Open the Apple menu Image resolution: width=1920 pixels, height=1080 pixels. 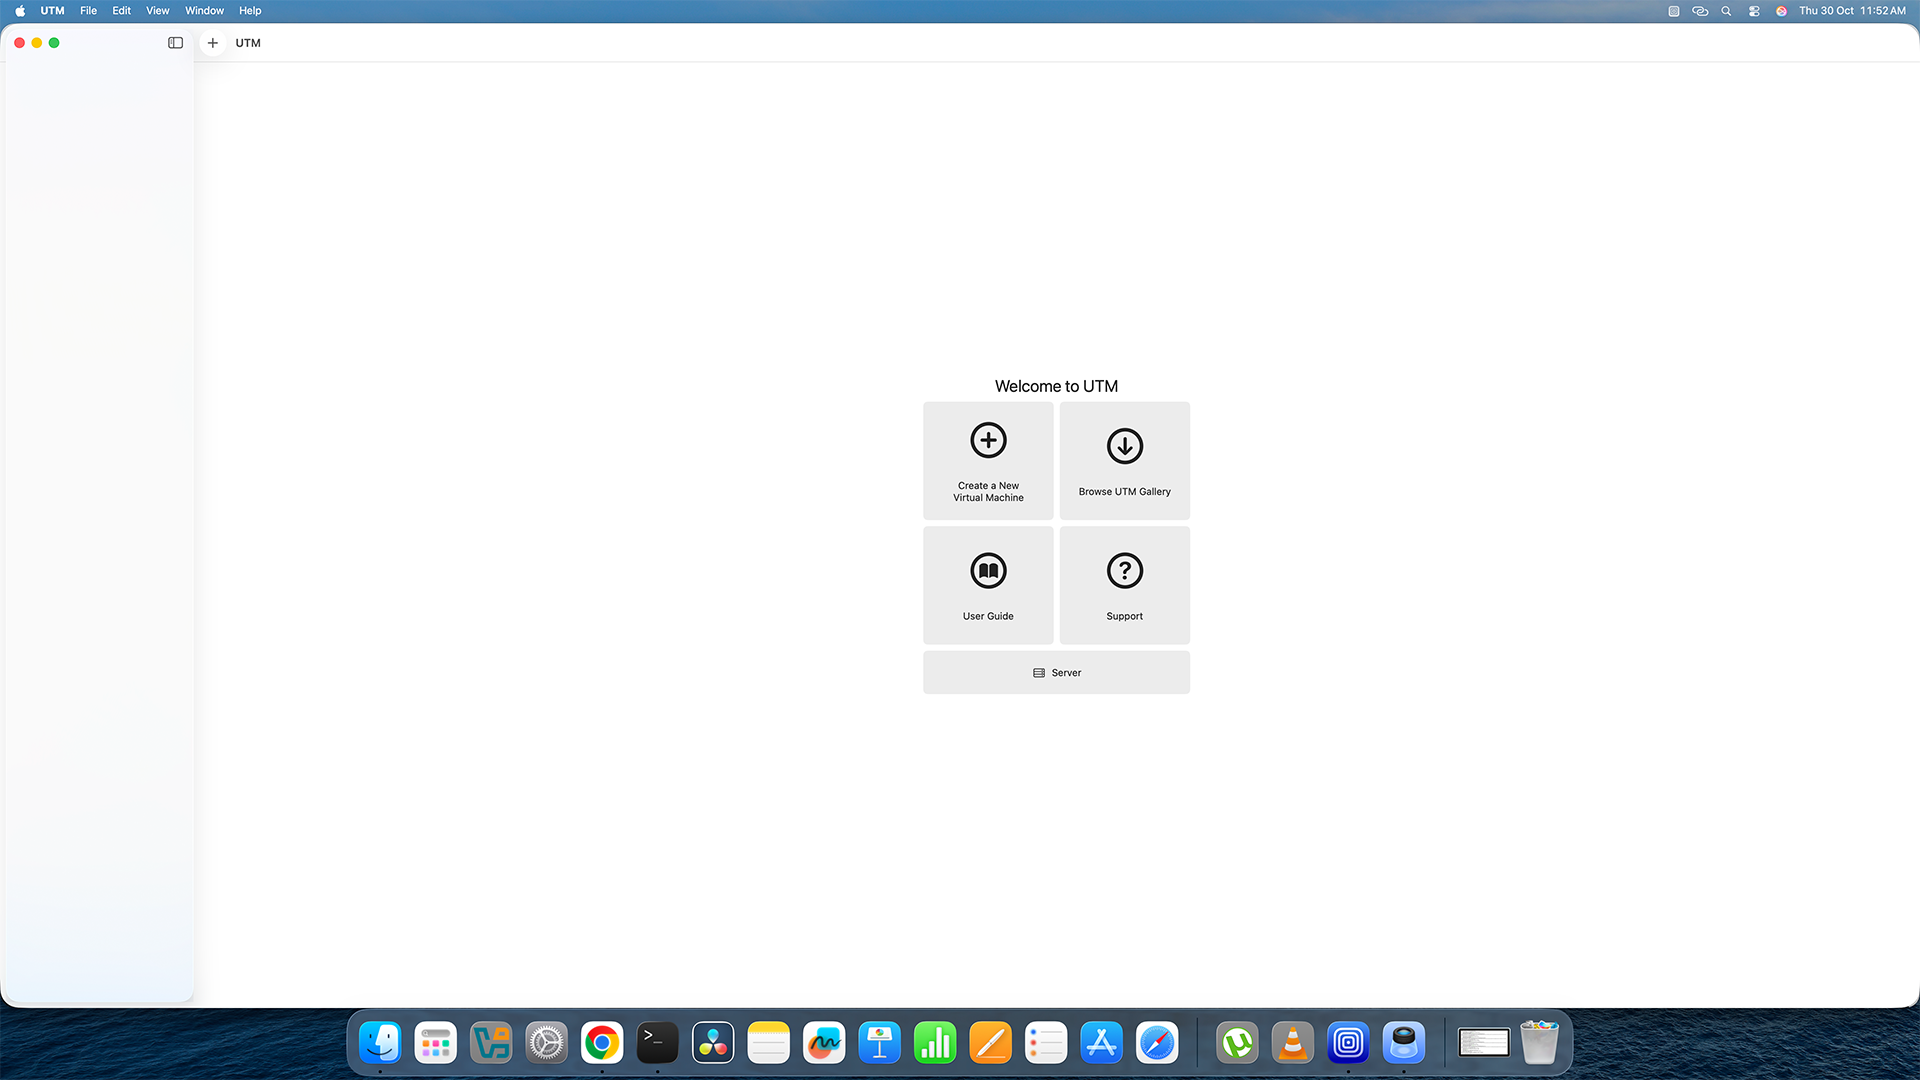pos(19,11)
